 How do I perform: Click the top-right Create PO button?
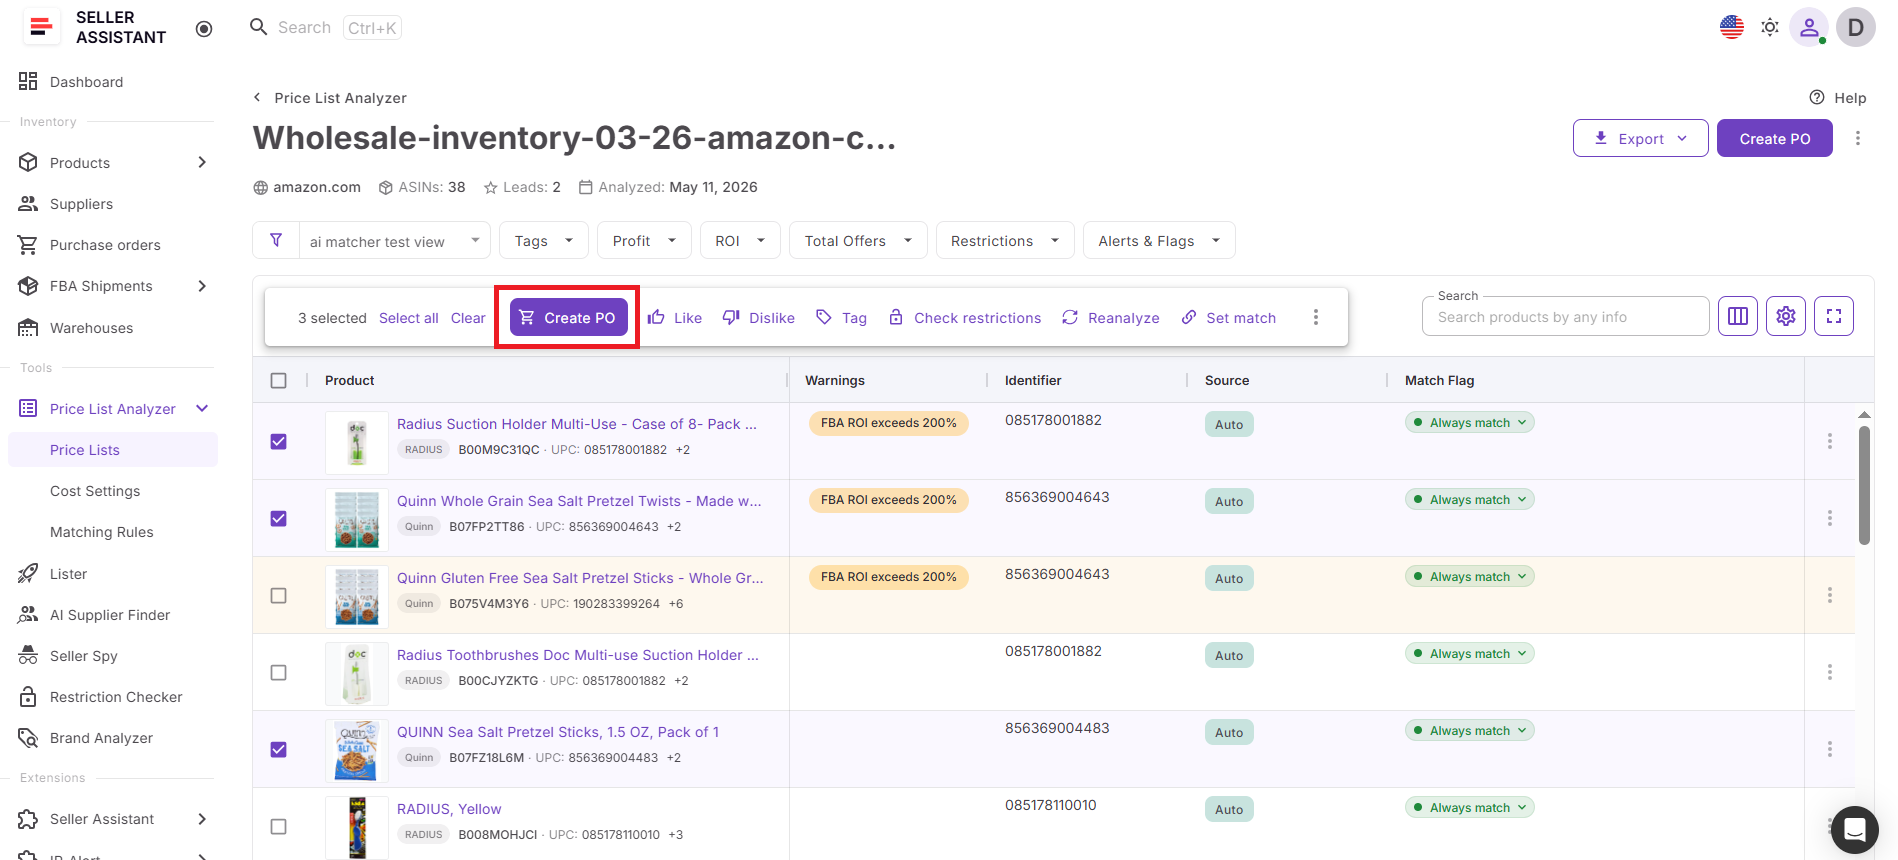tap(1774, 138)
